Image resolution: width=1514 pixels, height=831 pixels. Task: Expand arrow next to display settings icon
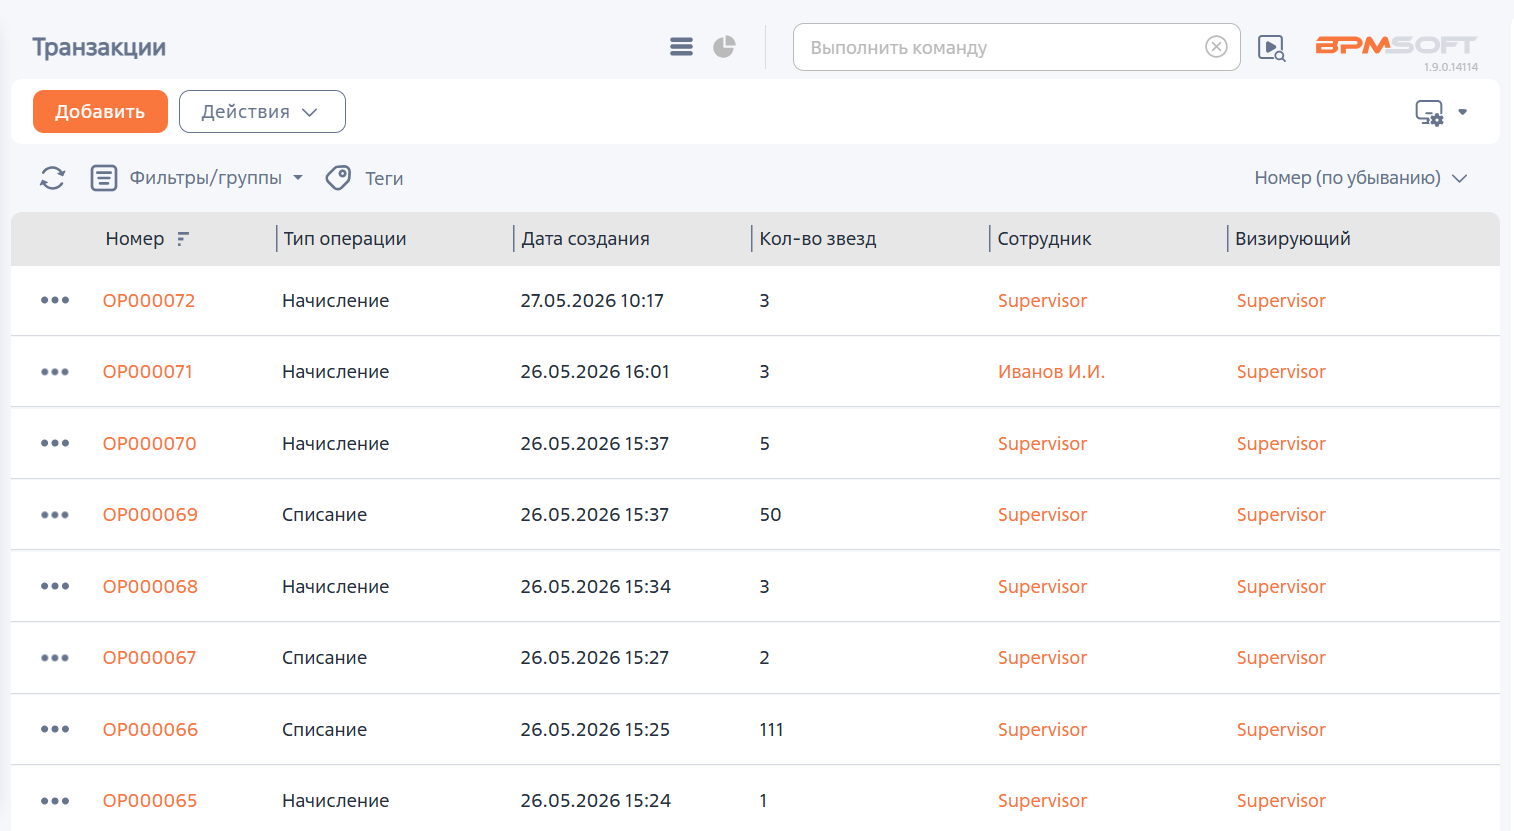click(x=1462, y=112)
